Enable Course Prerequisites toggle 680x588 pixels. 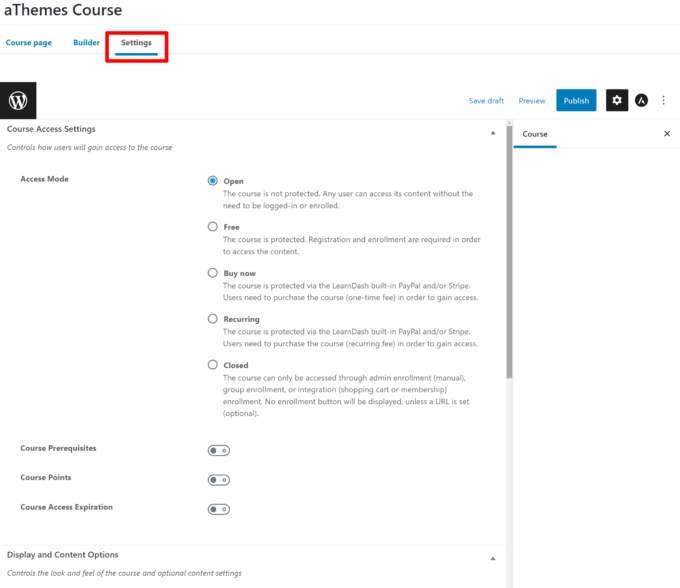[219, 451]
